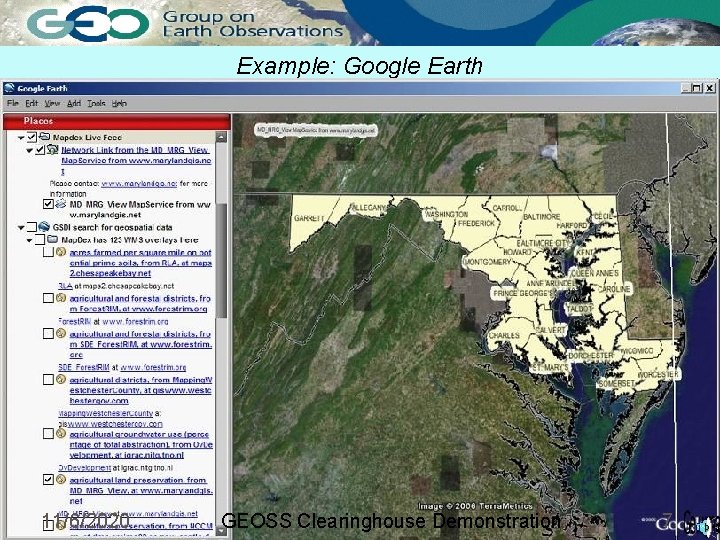Viewport: 720px width, 540px height.
Task: Open agricultural groundwater use layer link
Action: [x=141, y=444]
